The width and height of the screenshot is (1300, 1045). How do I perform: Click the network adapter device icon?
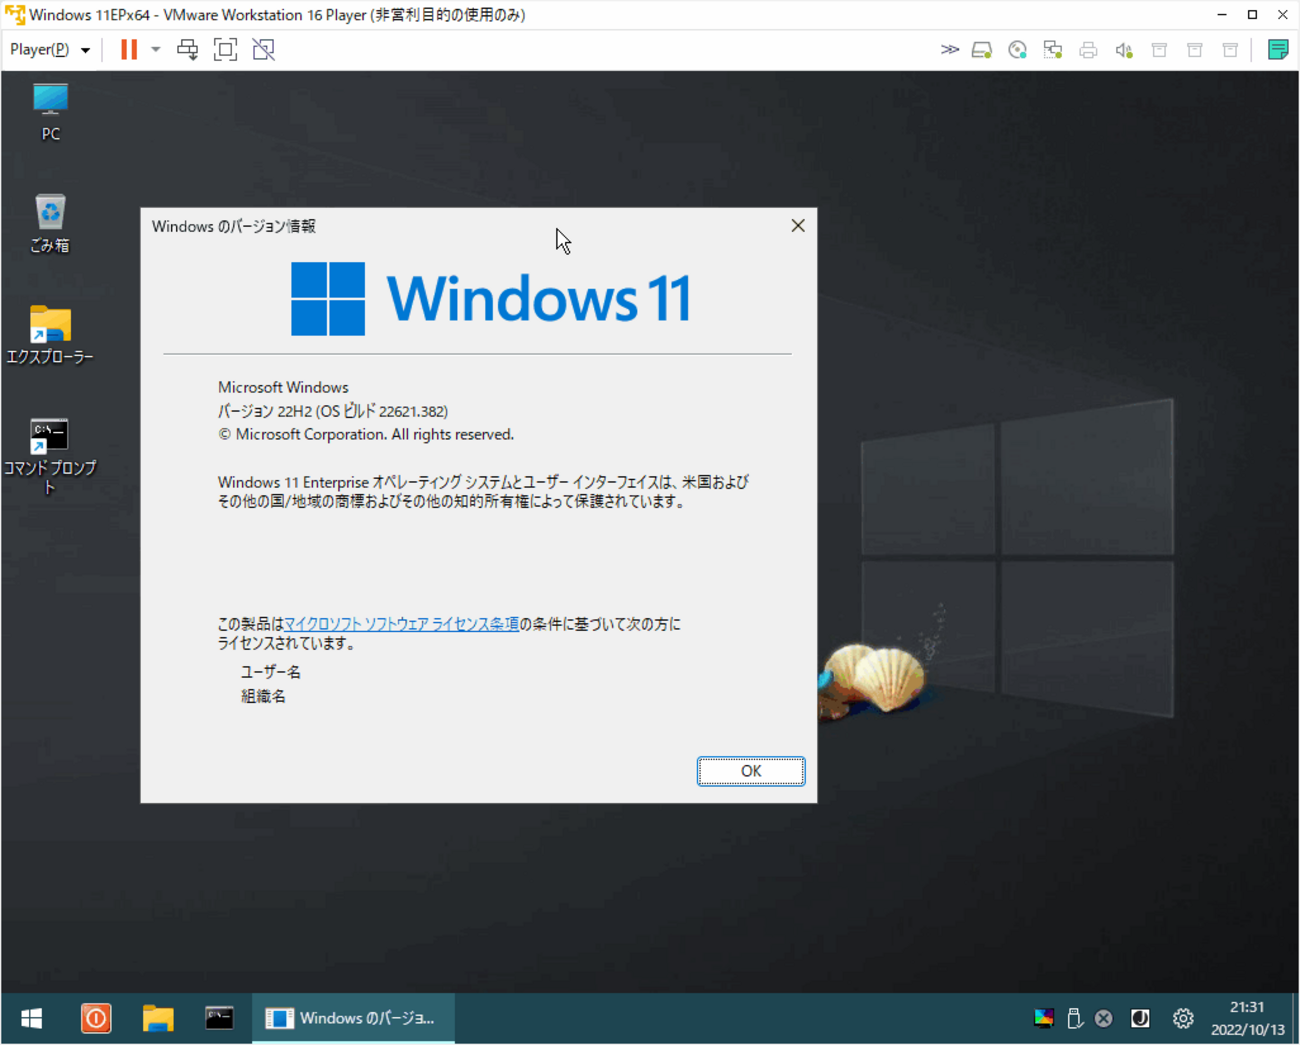point(1053,50)
